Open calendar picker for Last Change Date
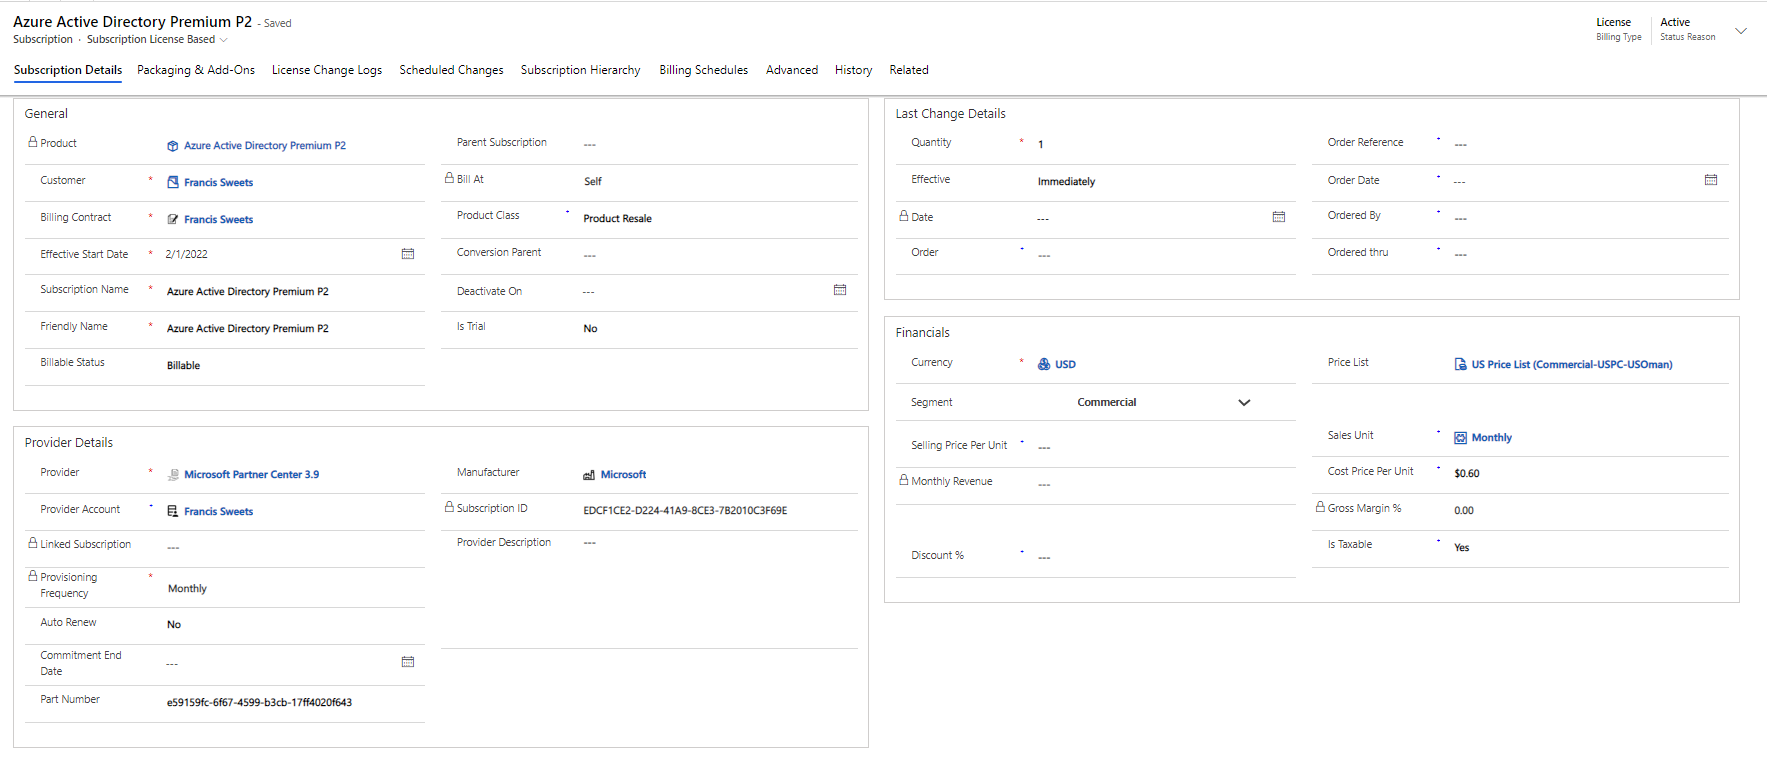This screenshot has width=1767, height=760. pyautogui.click(x=1279, y=217)
